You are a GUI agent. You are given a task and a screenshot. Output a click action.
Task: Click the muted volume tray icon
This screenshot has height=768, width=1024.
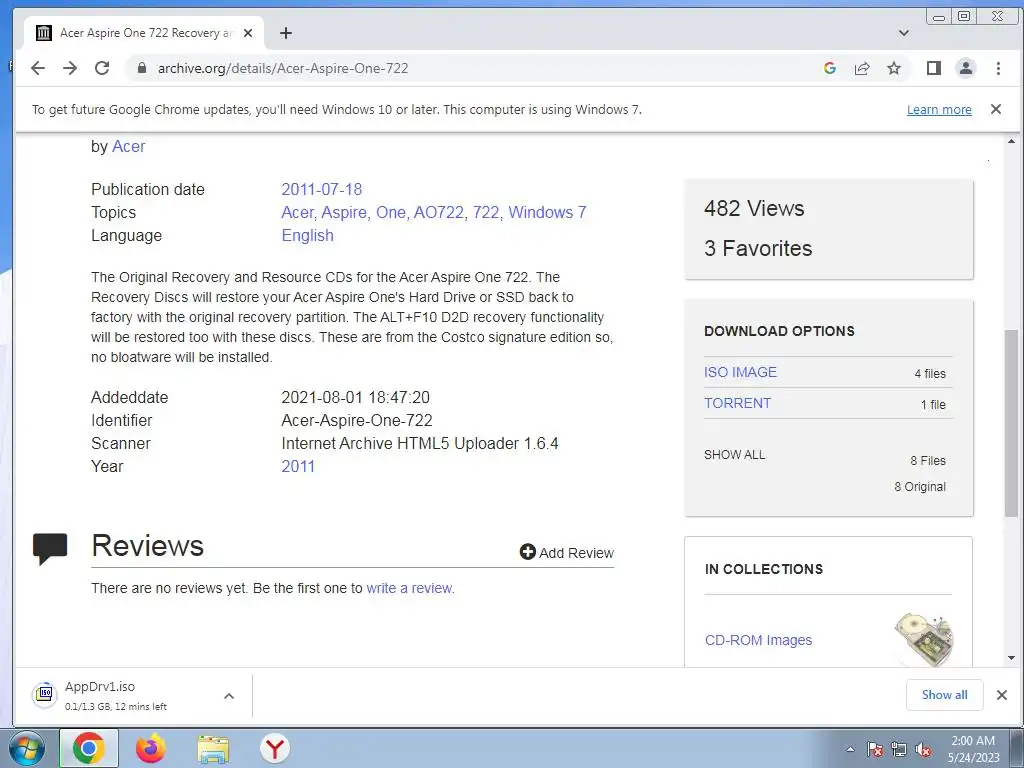tap(923, 750)
